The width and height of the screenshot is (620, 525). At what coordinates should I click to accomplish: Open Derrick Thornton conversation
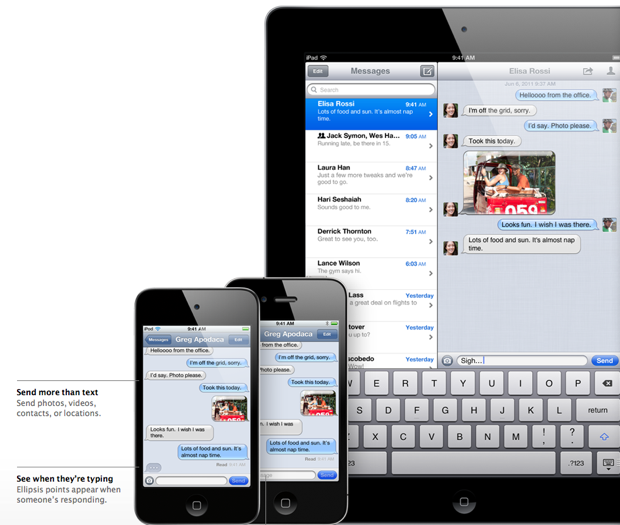[x=371, y=242]
